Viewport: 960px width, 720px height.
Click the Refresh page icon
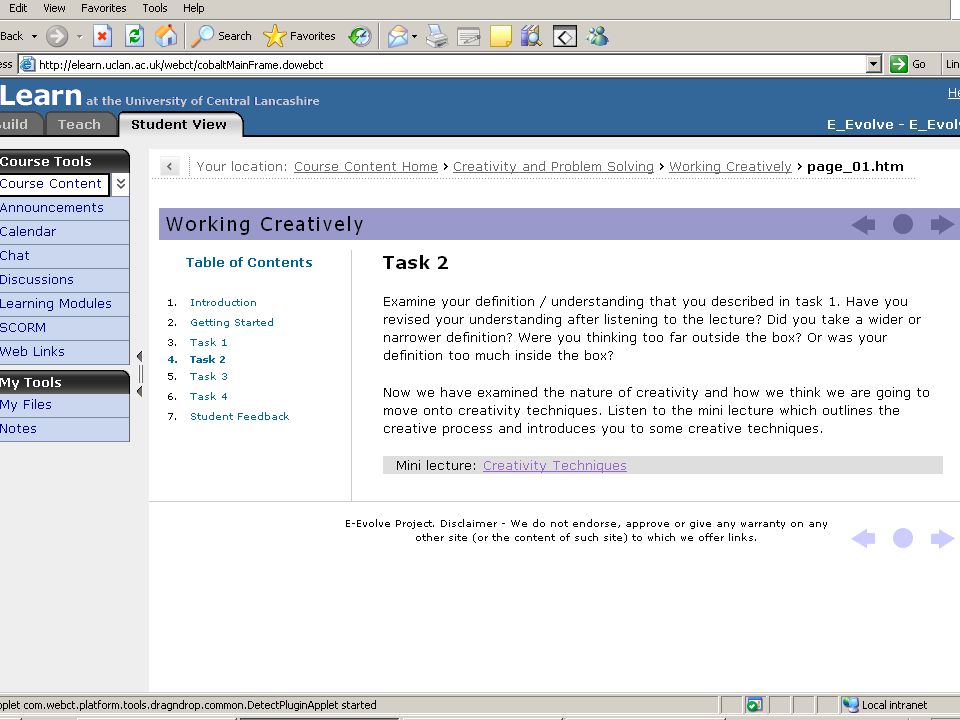tap(134, 36)
